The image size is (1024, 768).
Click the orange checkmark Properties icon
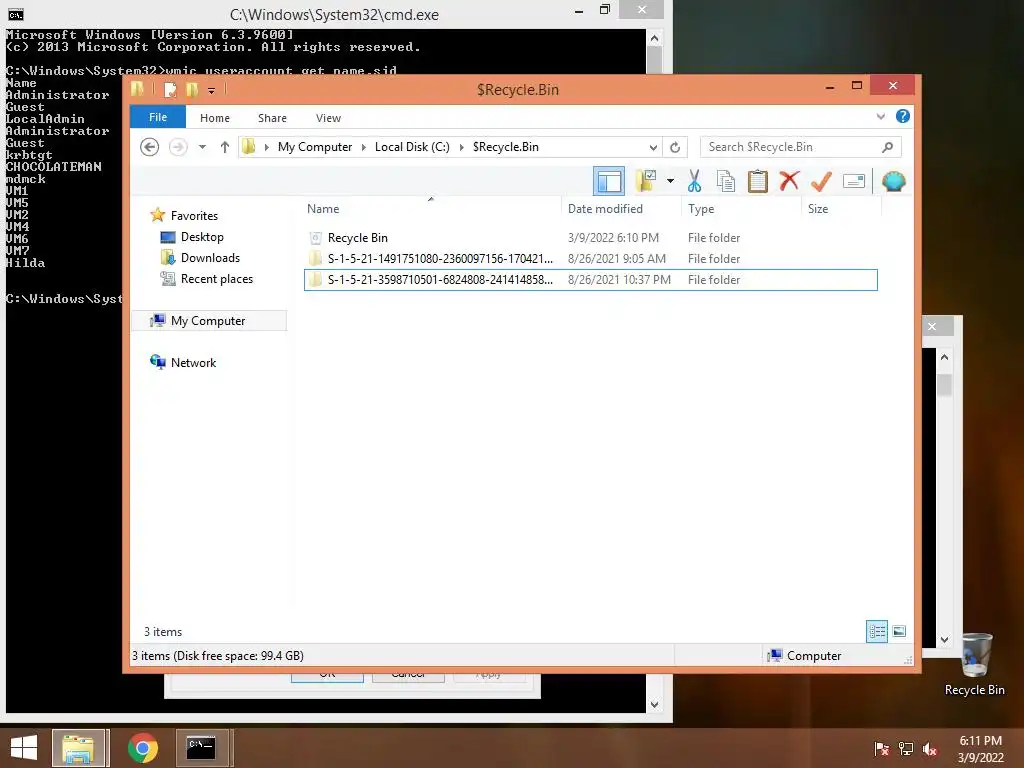click(x=821, y=181)
